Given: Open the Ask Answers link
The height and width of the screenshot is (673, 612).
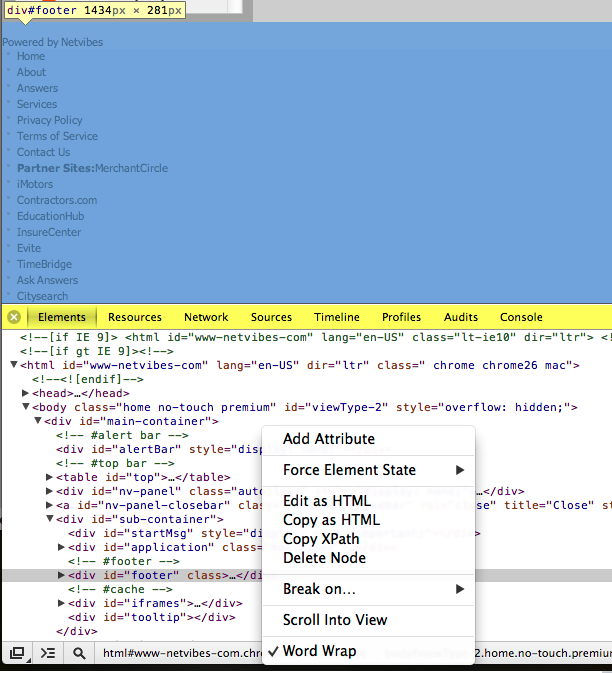Looking at the screenshot, I should tap(47, 280).
